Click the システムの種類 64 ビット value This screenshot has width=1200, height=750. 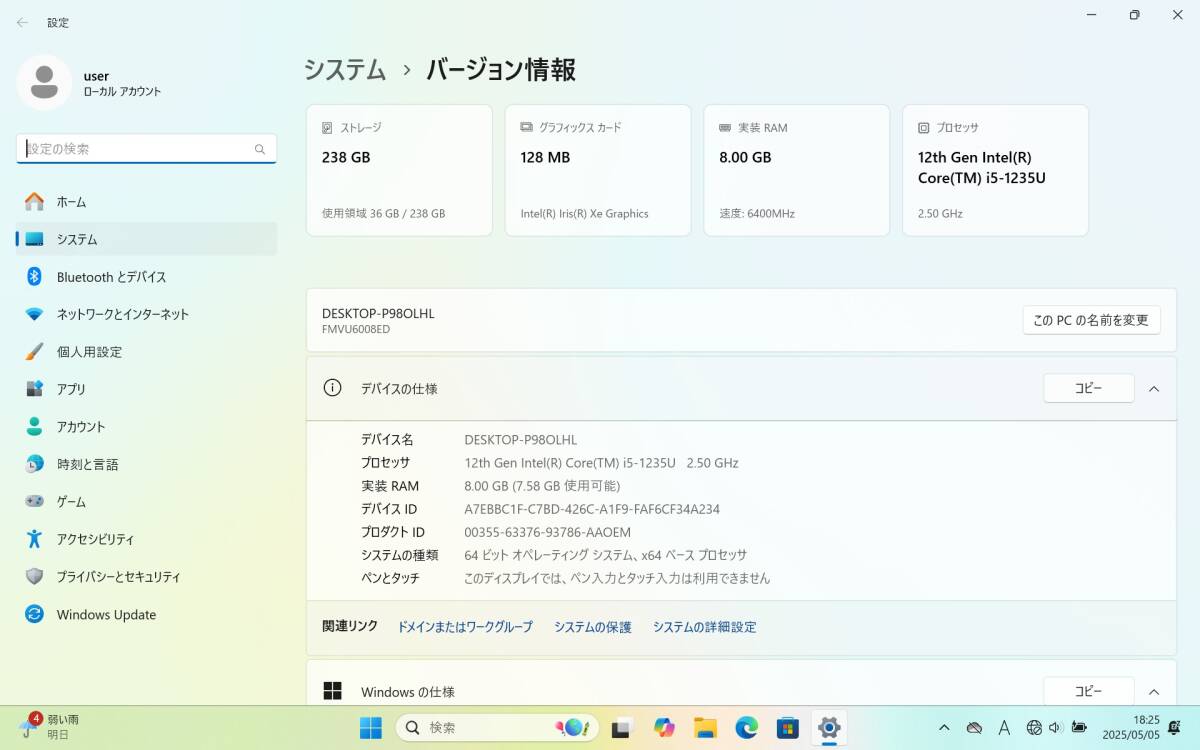coord(606,555)
